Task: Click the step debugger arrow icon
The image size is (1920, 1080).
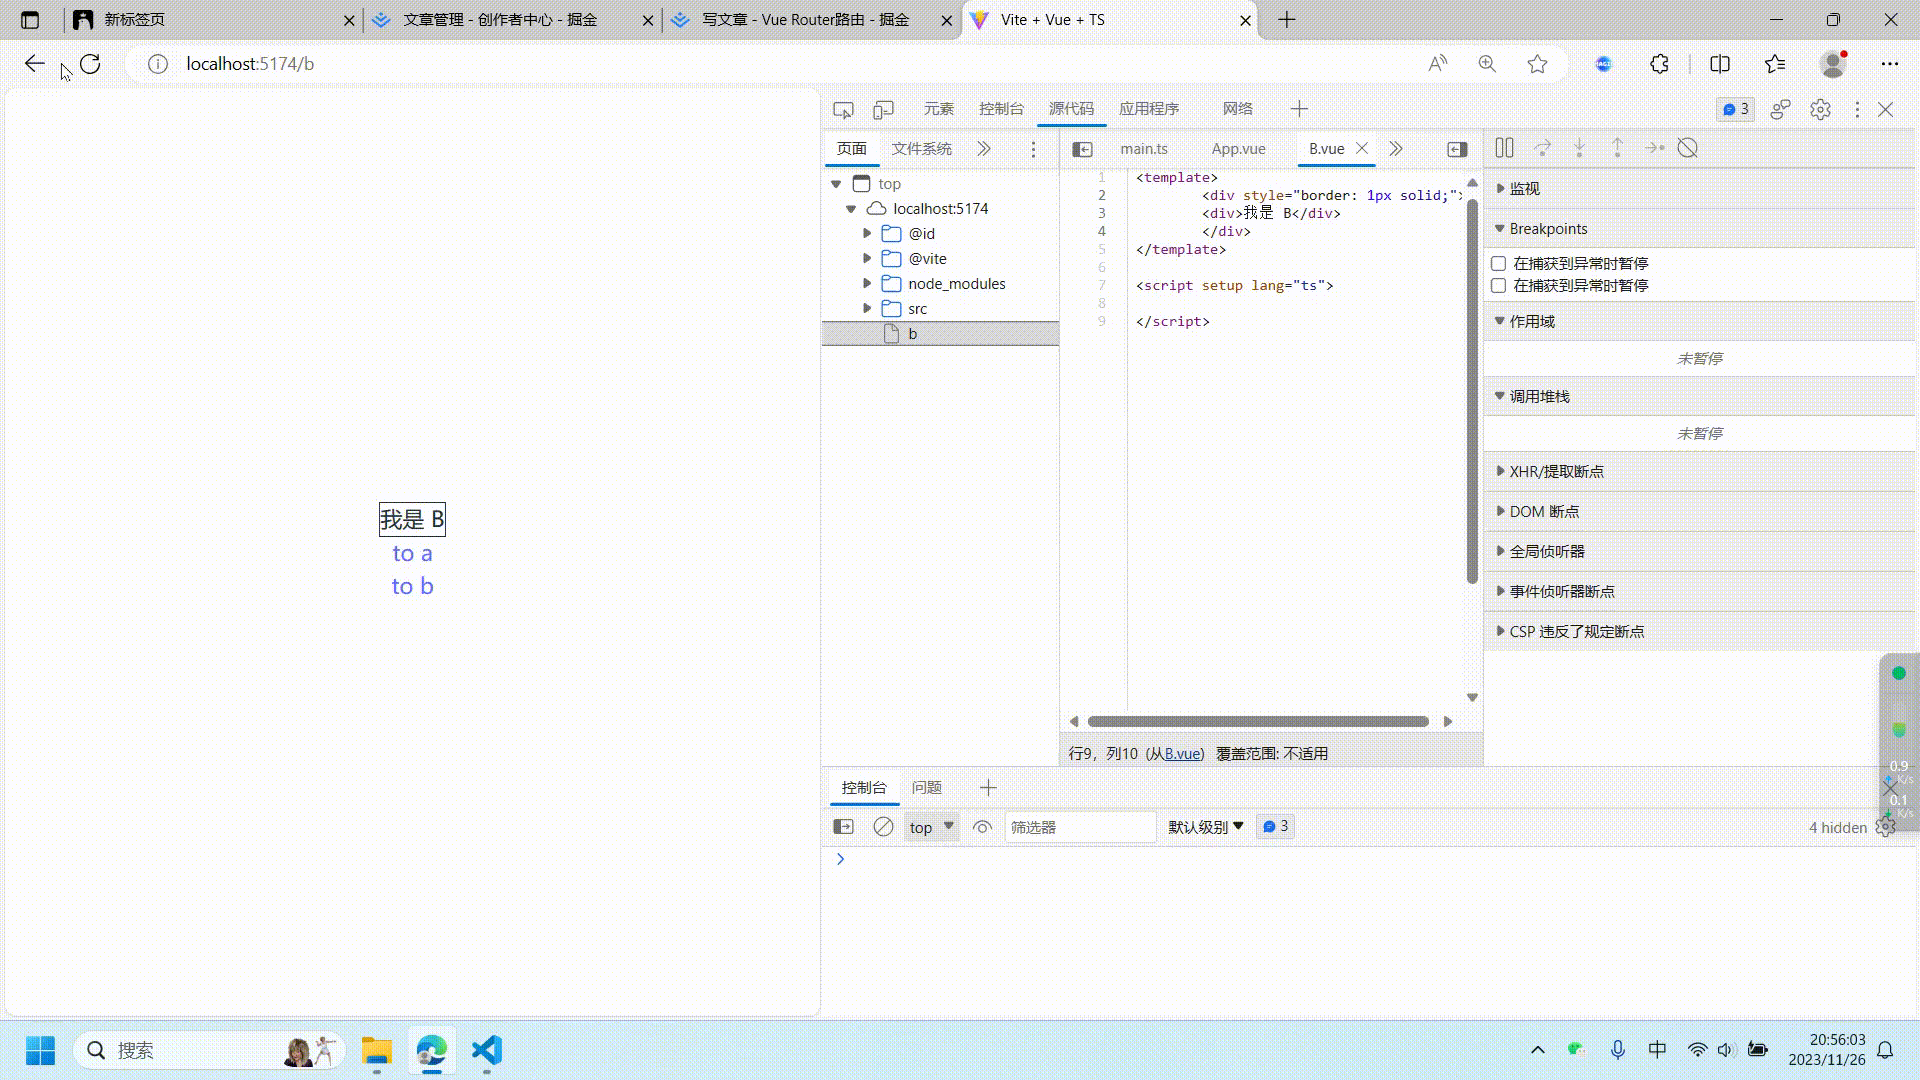Action: 1654,148
